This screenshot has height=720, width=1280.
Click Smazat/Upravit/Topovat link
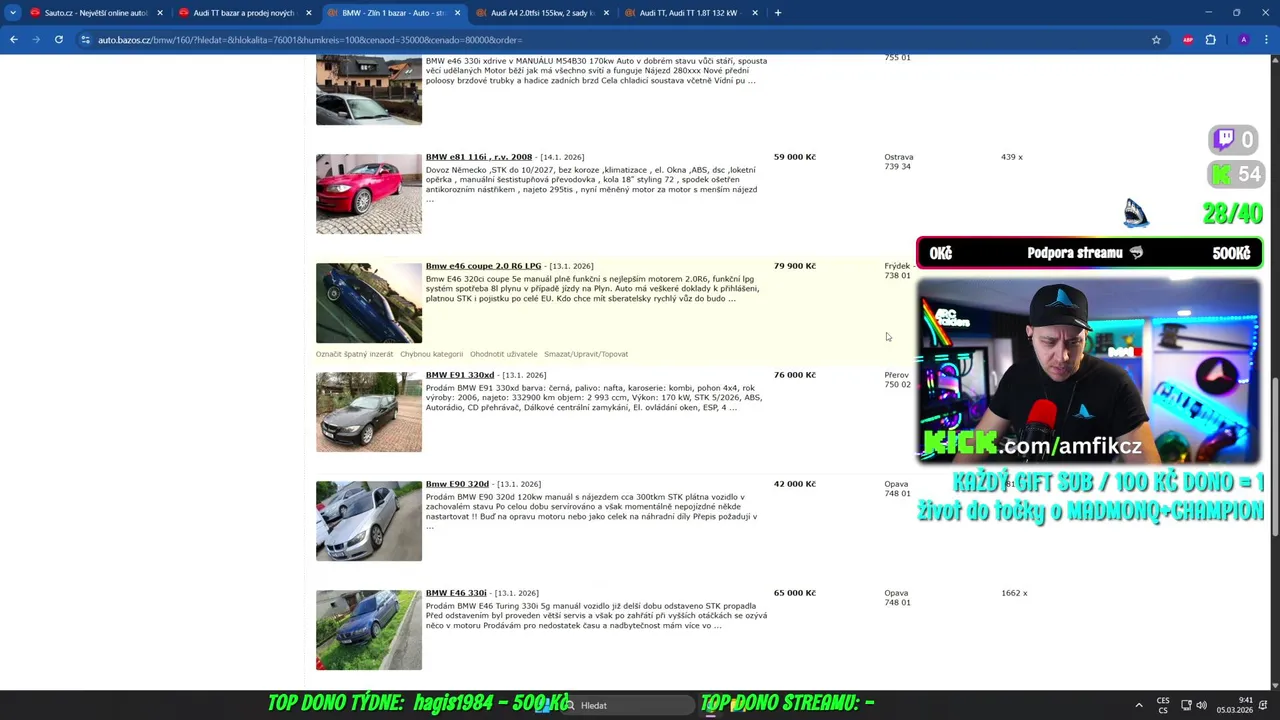[x=586, y=354]
